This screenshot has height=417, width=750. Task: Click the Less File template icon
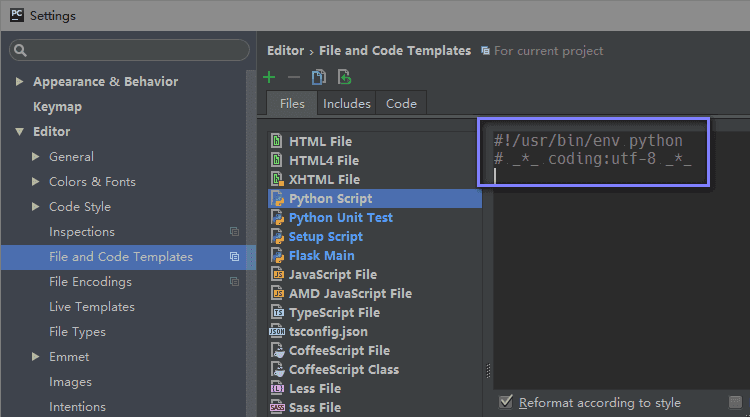[x=277, y=388]
